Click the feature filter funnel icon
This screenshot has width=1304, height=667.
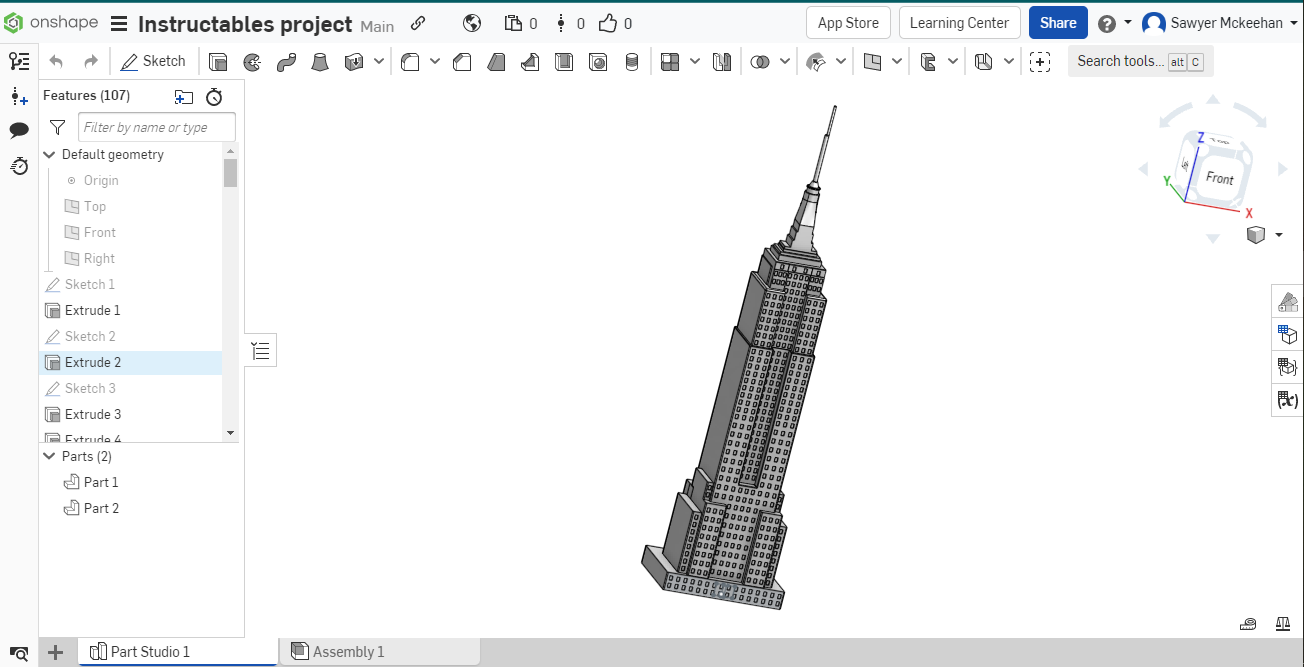tap(58, 128)
